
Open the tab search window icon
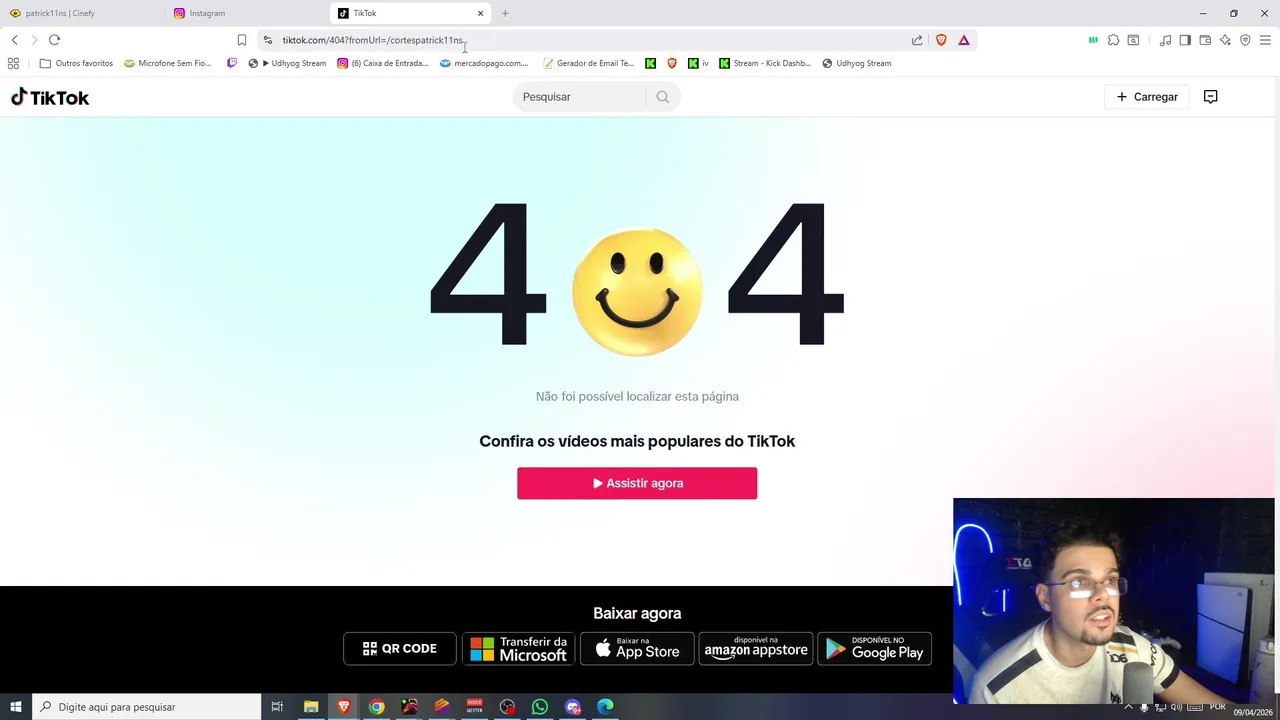point(1133,40)
